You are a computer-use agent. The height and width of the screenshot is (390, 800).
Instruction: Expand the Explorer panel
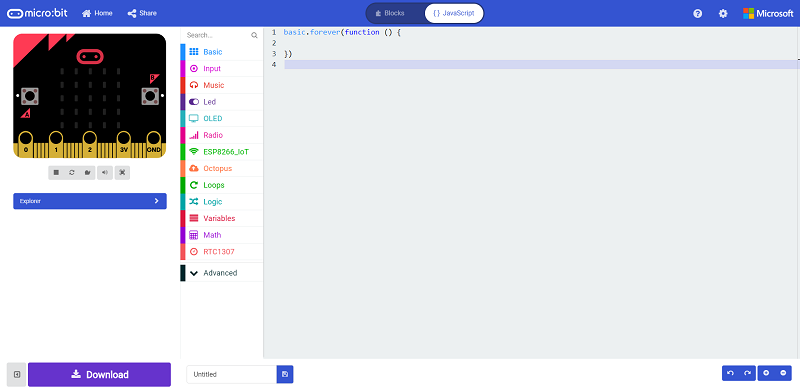pos(90,201)
